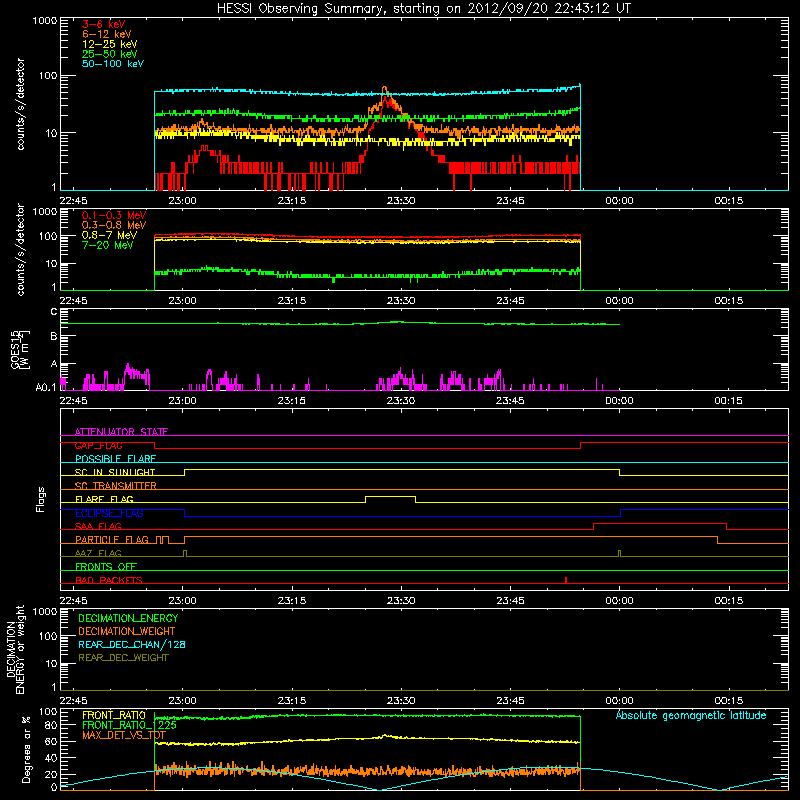Select the 3-6 keV legend label
800x800 pixels.
point(103,24)
